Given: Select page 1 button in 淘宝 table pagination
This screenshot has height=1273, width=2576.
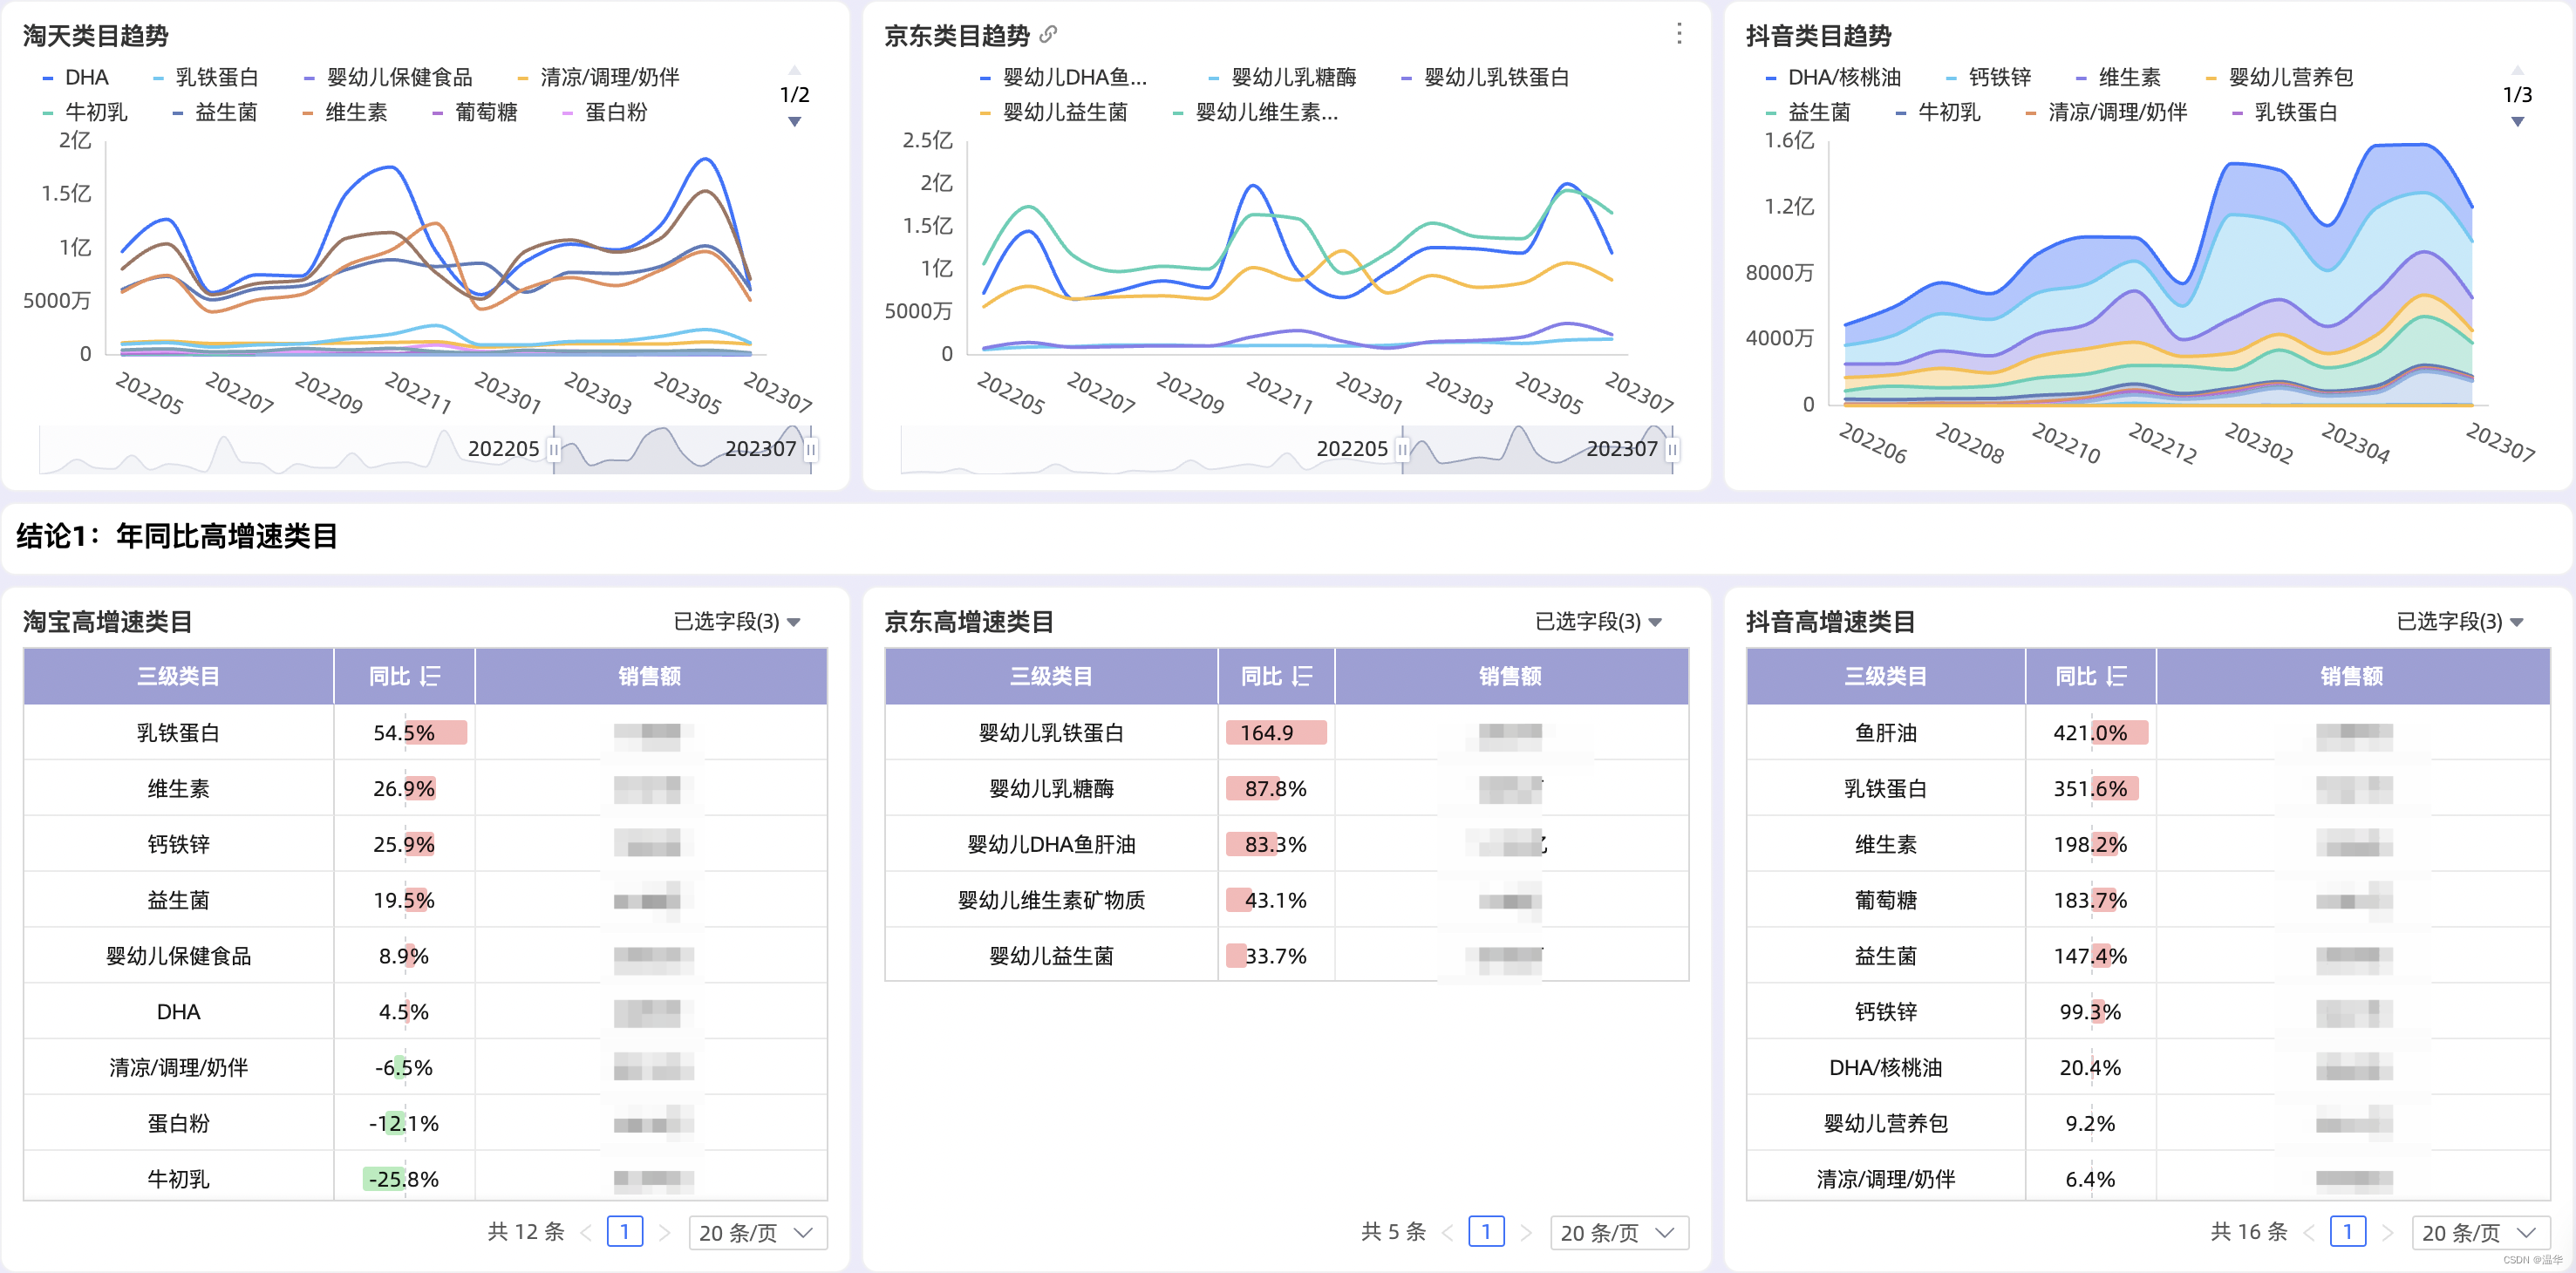Looking at the screenshot, I should click(625, 1232).
